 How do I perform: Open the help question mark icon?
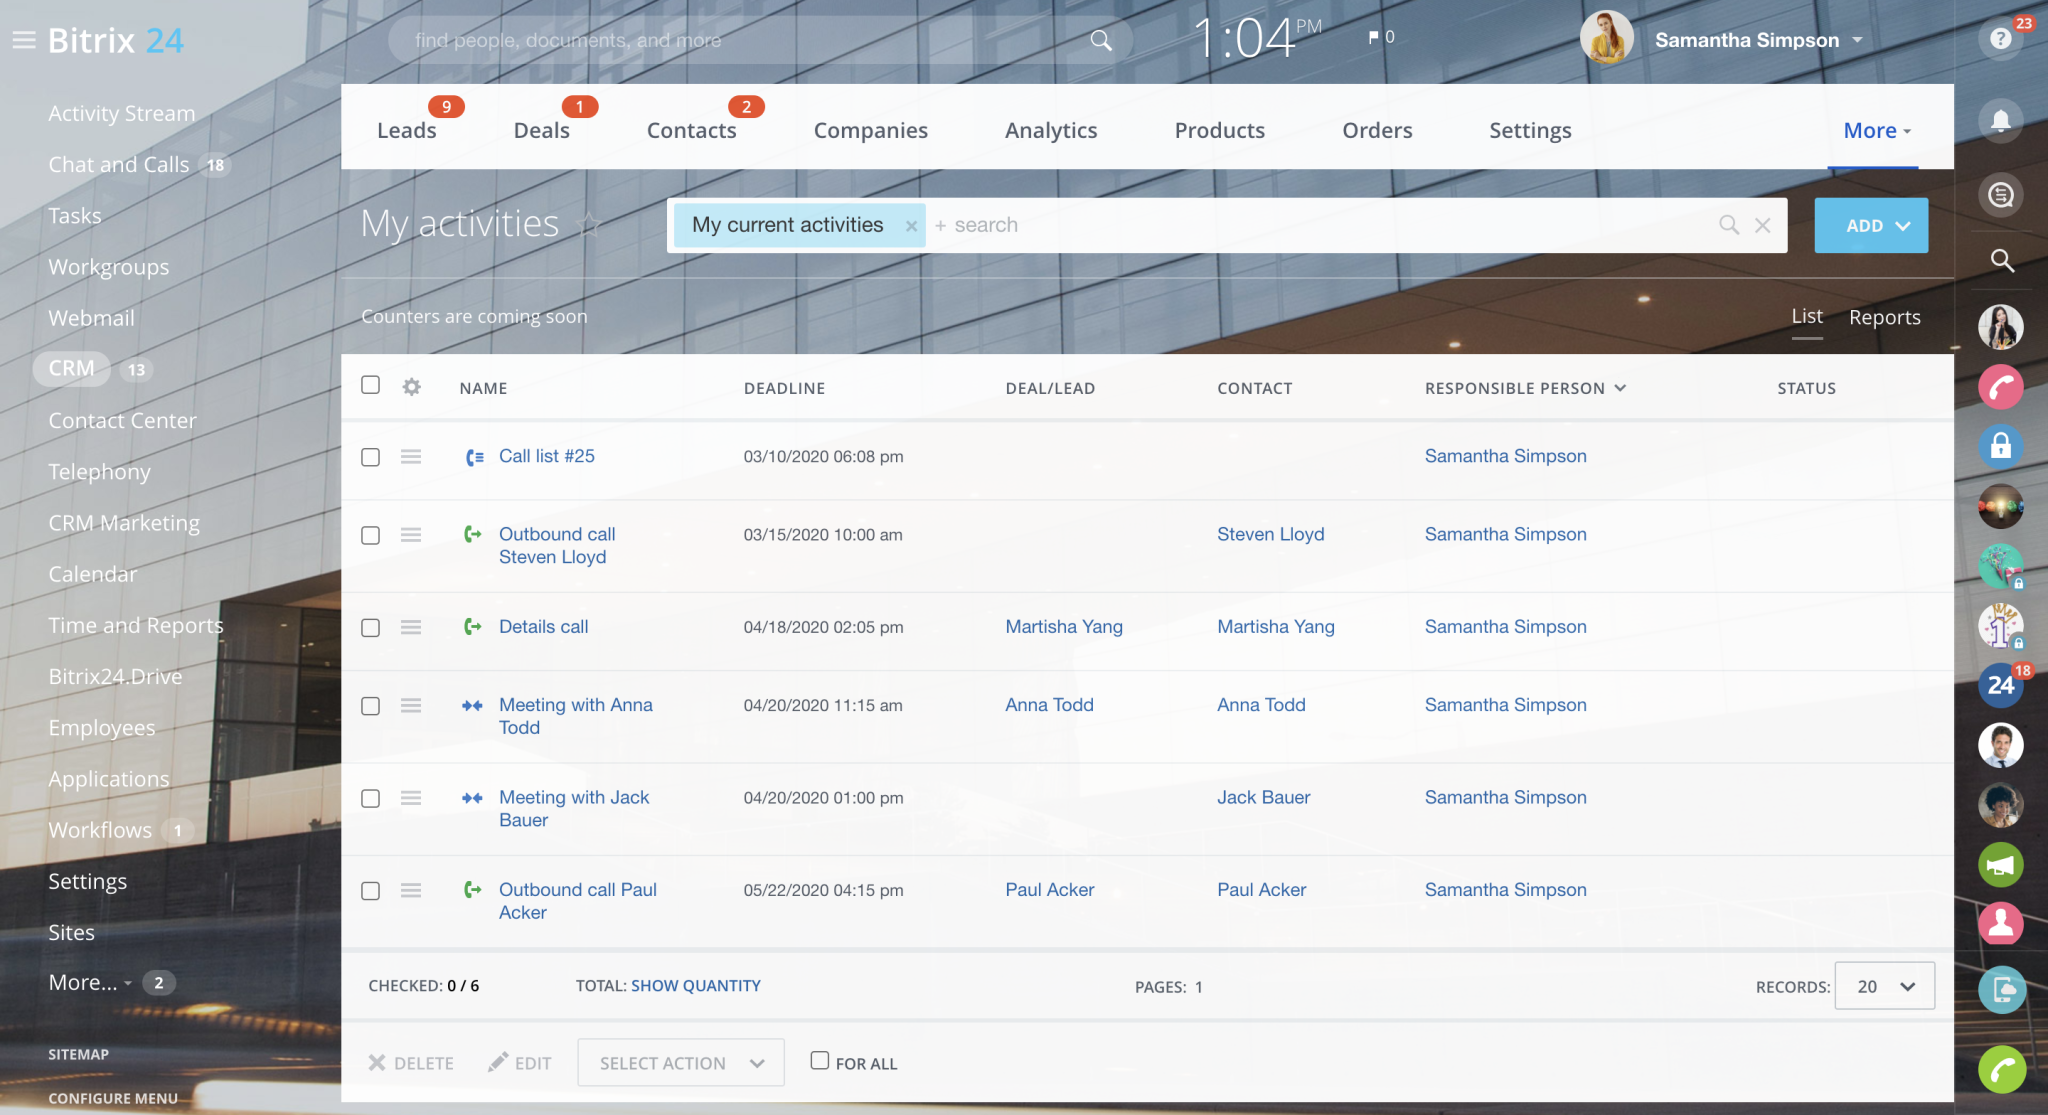point(2000,39)
